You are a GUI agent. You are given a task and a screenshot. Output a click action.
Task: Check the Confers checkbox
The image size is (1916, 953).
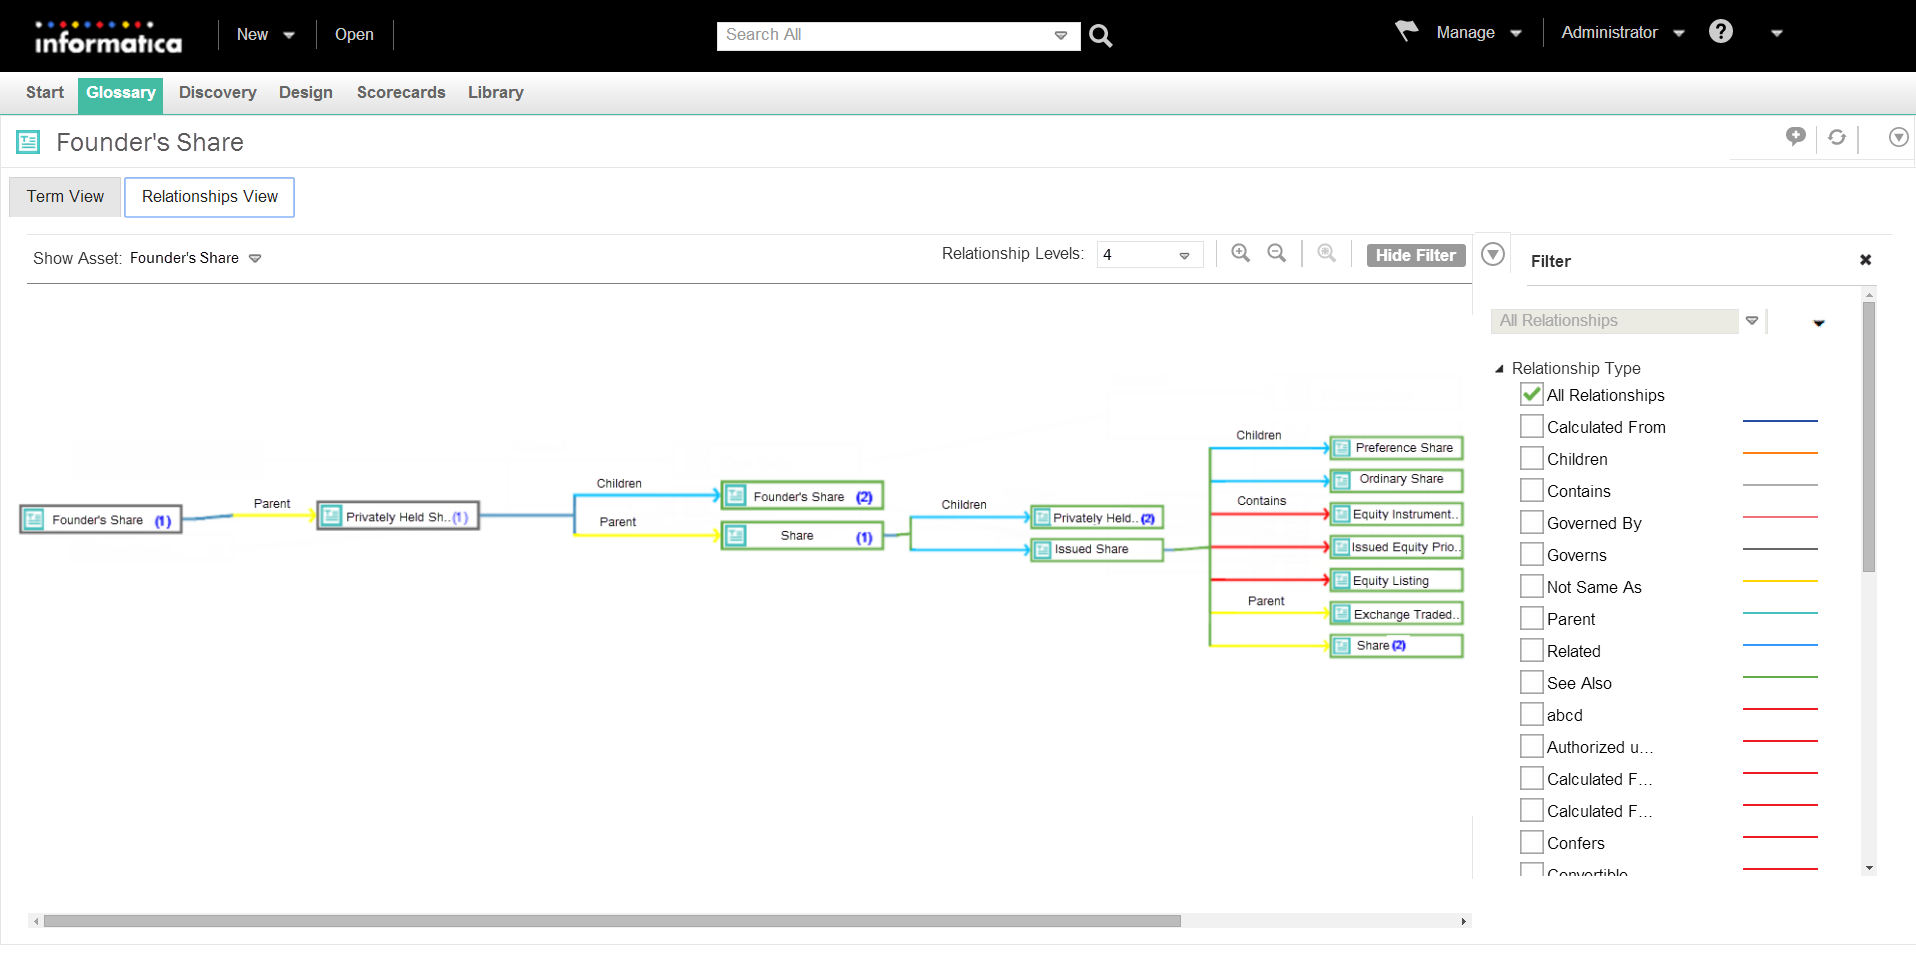pyautogui.click(x=1531, y=842)
